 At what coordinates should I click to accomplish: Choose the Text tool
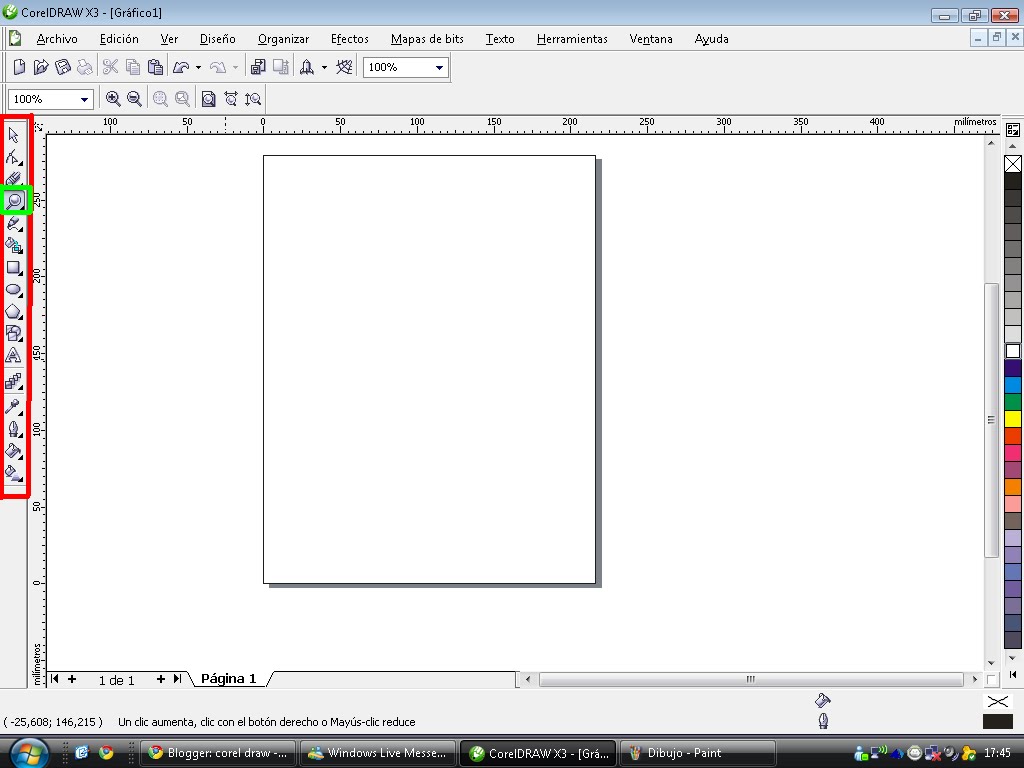[14, 355]
